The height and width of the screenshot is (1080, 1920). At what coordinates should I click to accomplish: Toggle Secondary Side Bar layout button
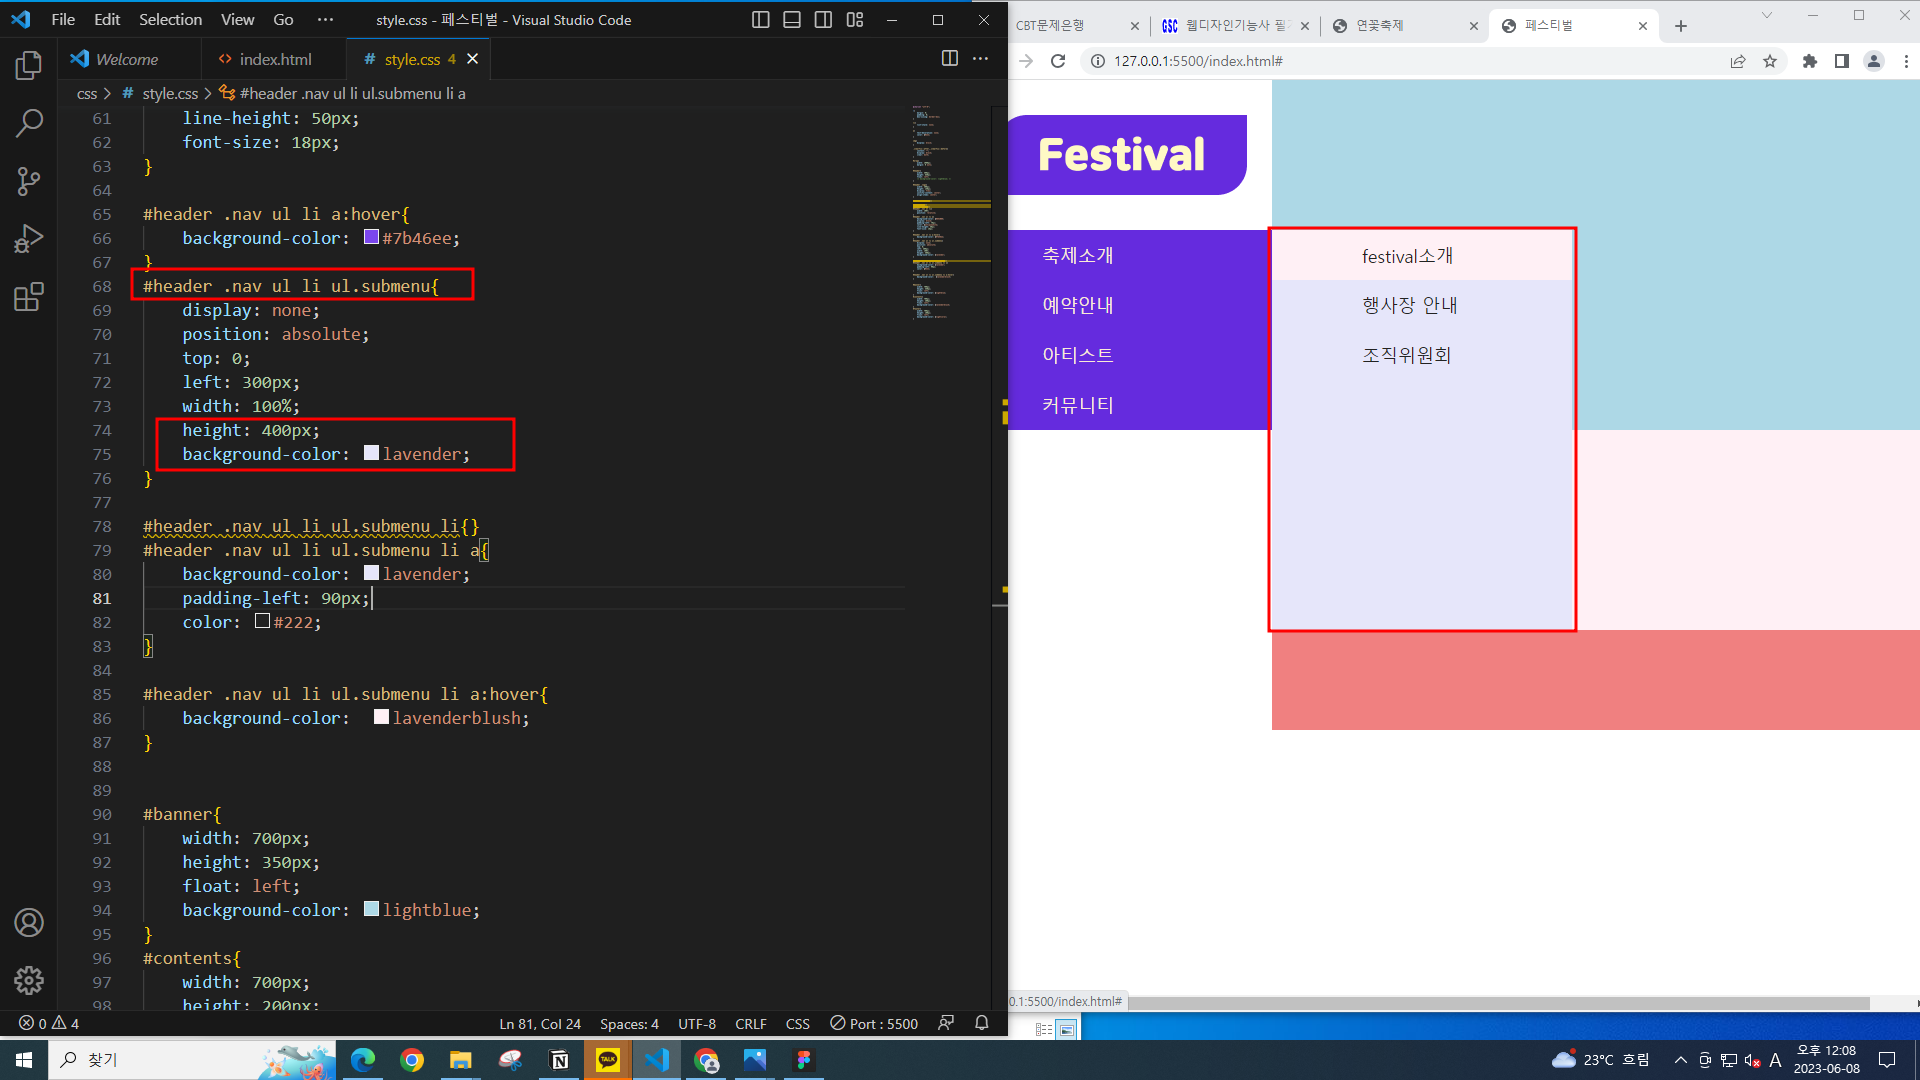click(x=823, y=20)
